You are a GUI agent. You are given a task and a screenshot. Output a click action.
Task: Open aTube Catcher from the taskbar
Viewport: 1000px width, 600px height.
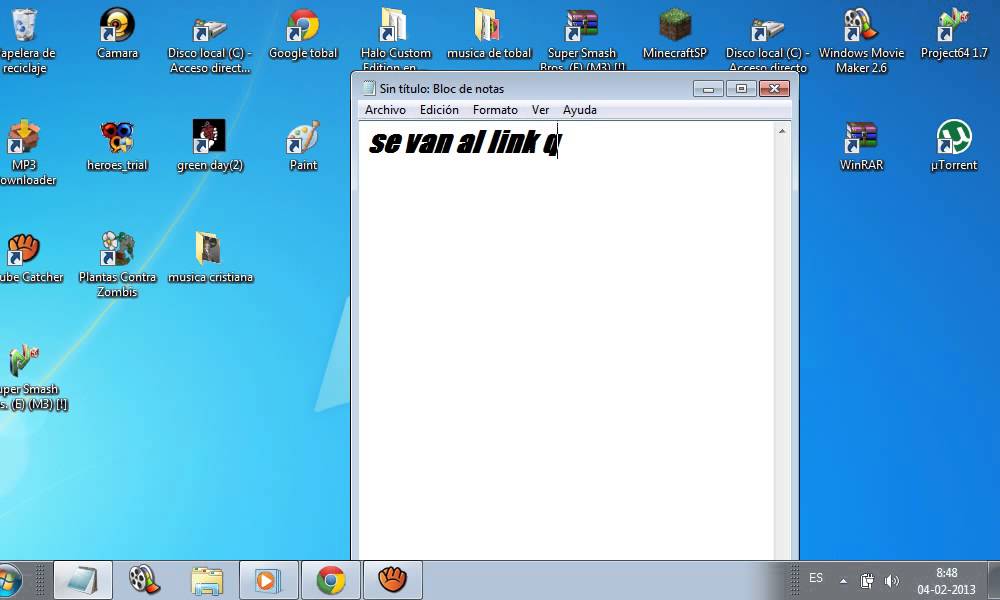[x=392, y=580]
